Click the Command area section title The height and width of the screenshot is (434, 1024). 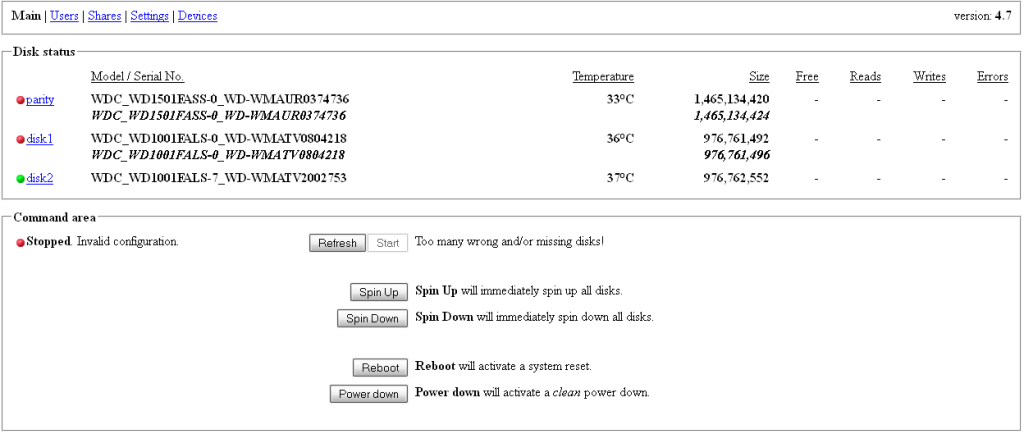coord(55,218)
